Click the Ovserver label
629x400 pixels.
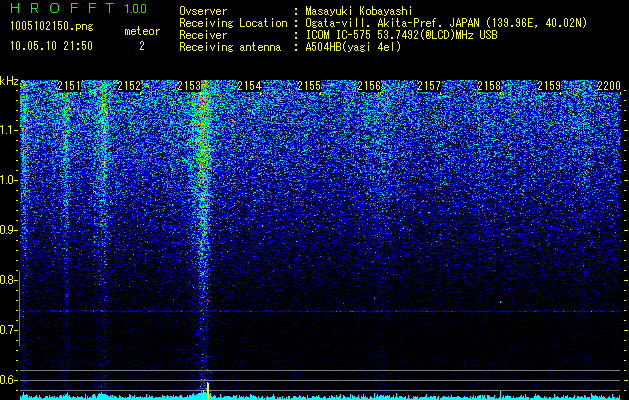(203, 11)
